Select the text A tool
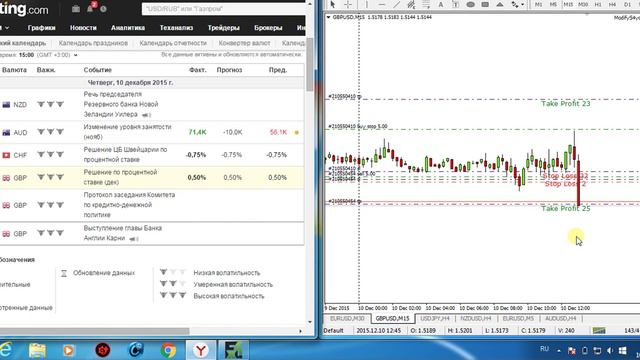The image size is (640, 360). (440, 4)
